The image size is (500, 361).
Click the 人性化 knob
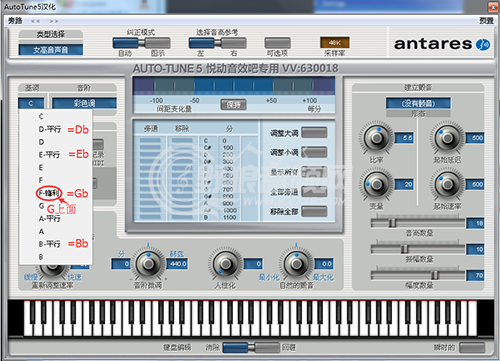click(225, 263)
